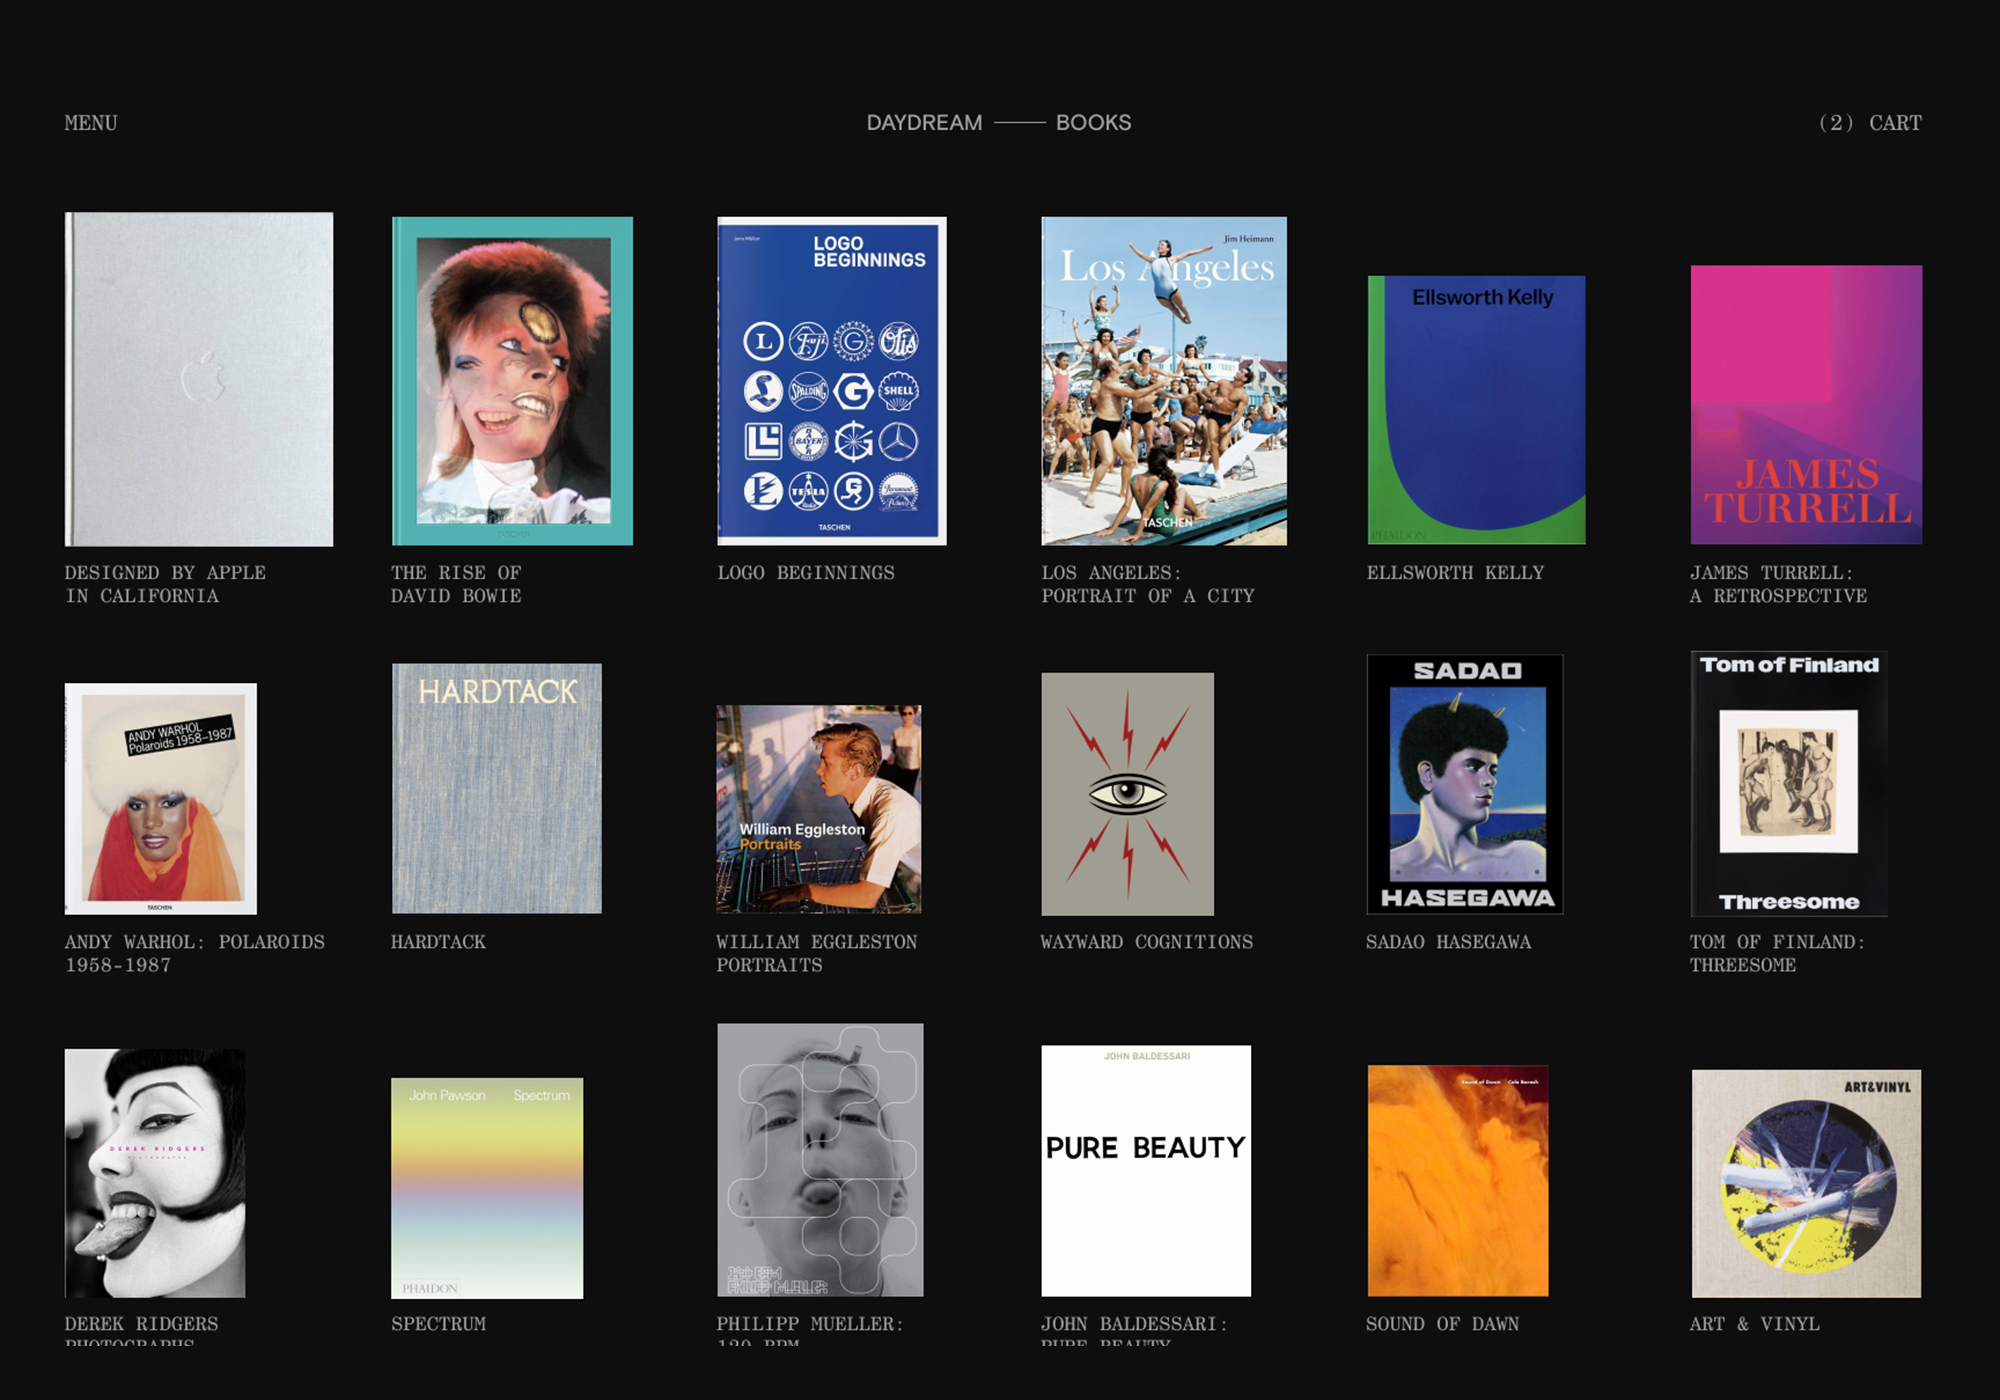Open the shopping CART
This screenshot has height=1400, width=2000.
coord(1869,123)
